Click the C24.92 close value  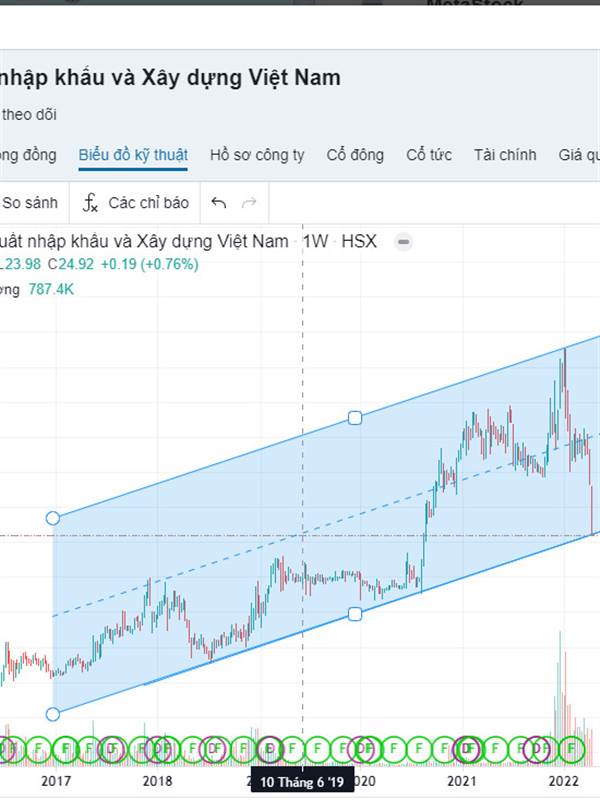71,264
